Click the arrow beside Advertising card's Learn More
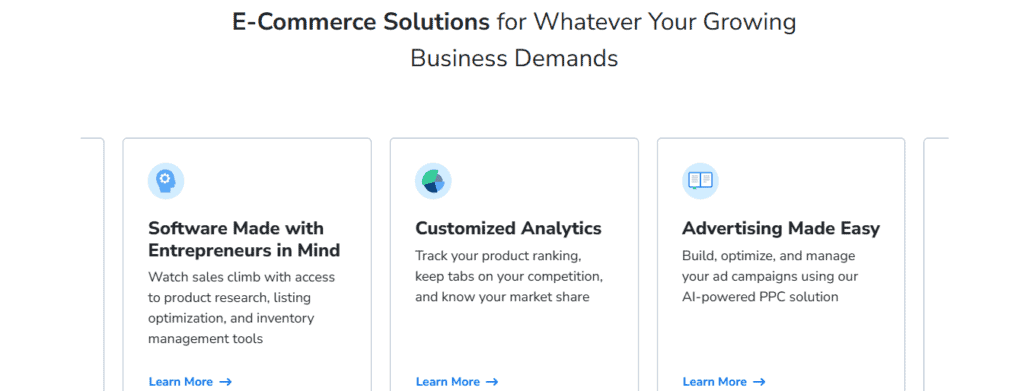Image resolution: width=1024 pixels, height=391 pixels. (760, 382)
